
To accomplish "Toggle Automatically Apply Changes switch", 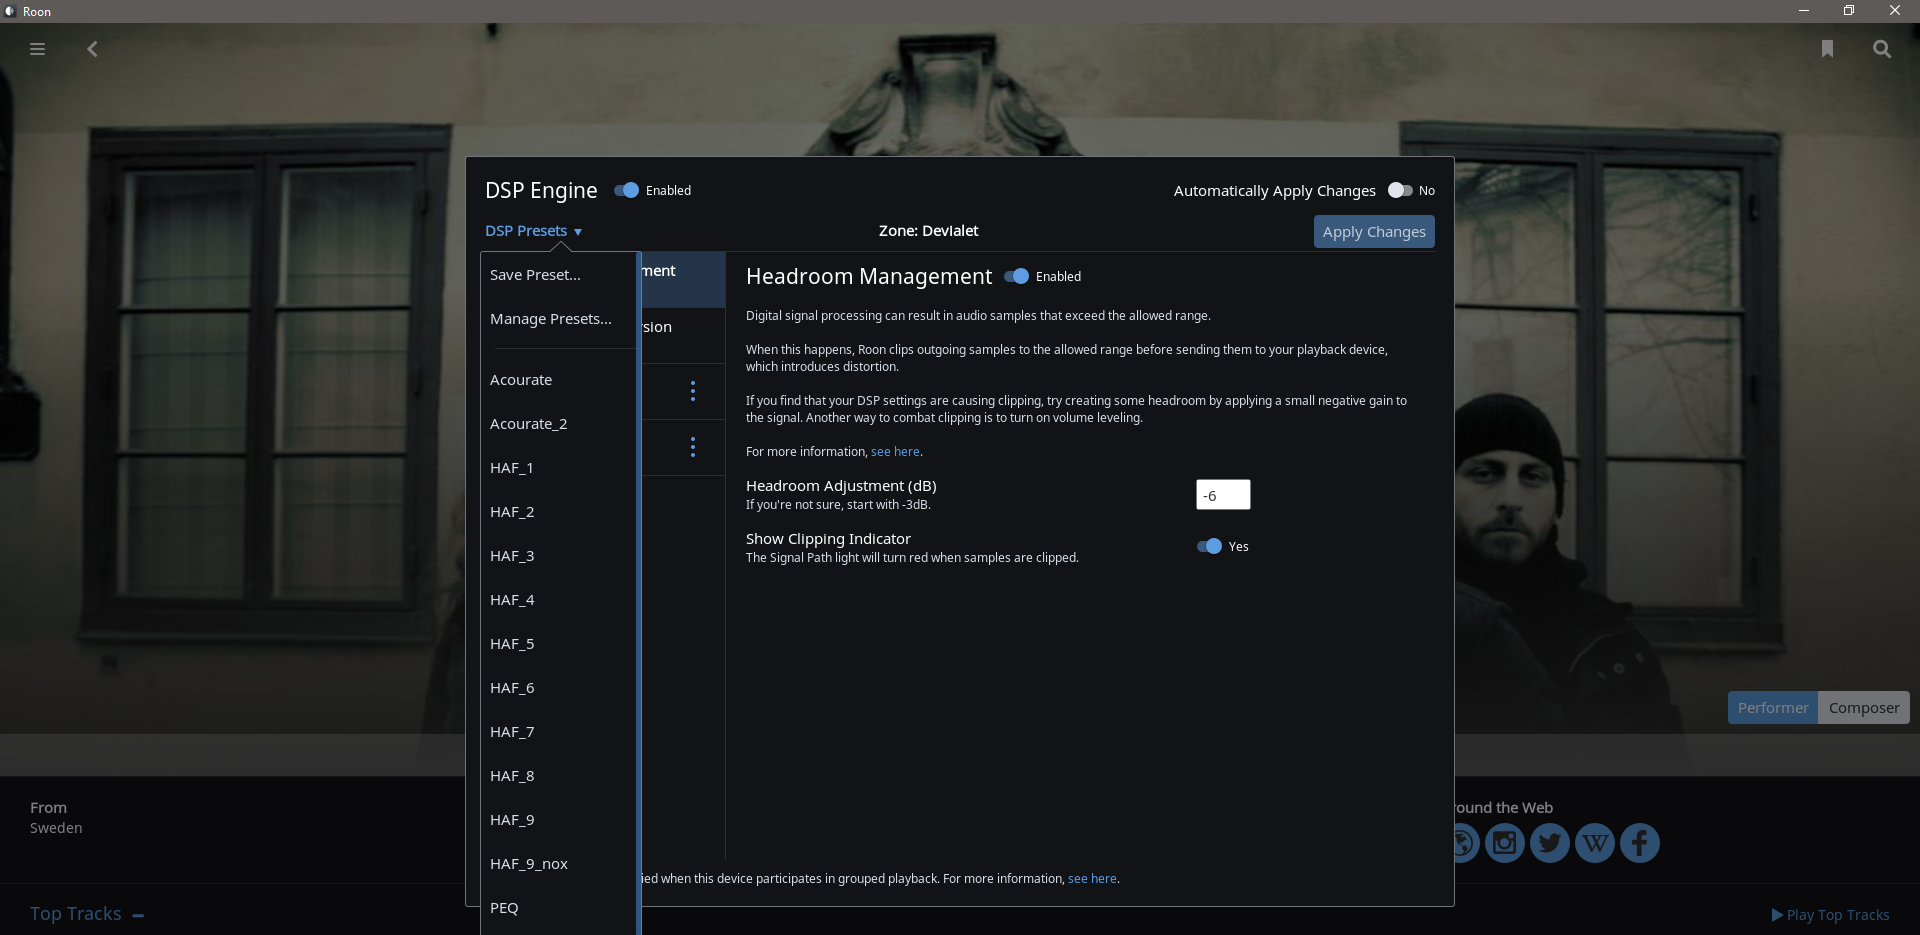I will (1400, 190).
